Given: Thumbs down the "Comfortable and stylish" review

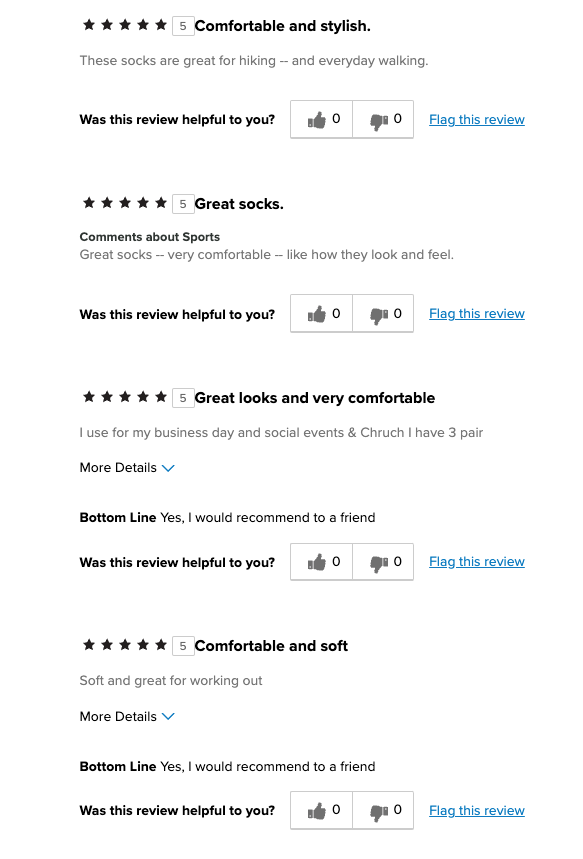Looking at the screenshot, I should pos(383,119).
